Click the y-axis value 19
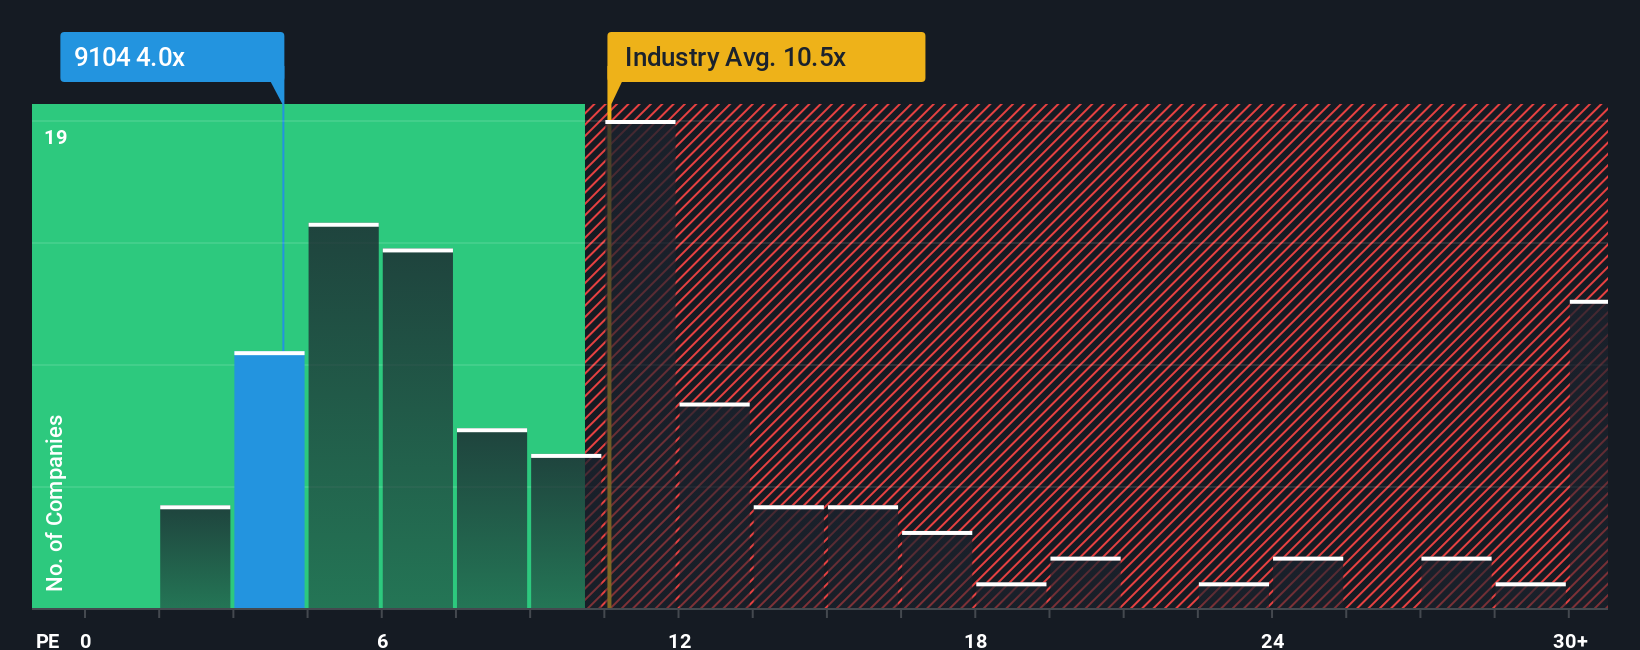This screenshot has width=1640, height=650. (56, 137)
